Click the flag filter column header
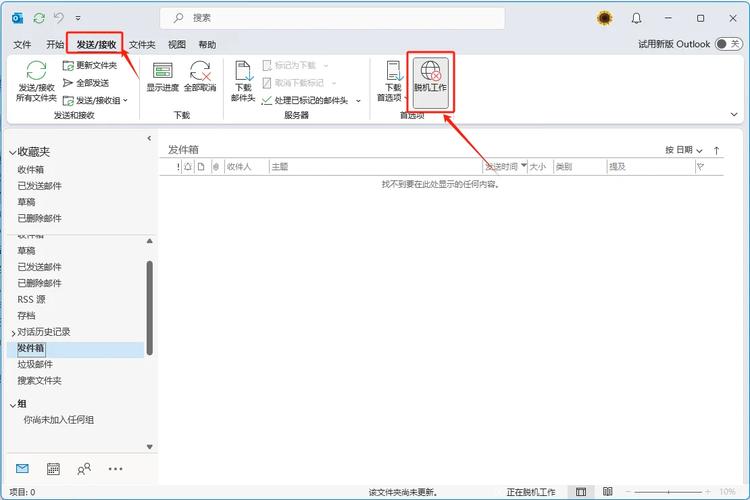Screen dimensions: 750x500 coord(701,167)
